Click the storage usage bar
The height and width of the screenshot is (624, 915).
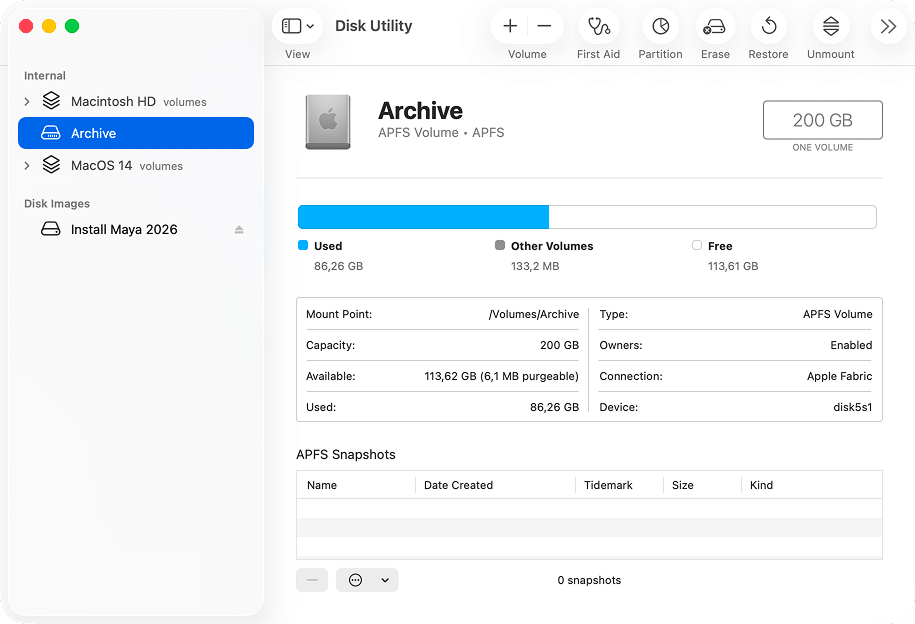[x=586, y=216]
